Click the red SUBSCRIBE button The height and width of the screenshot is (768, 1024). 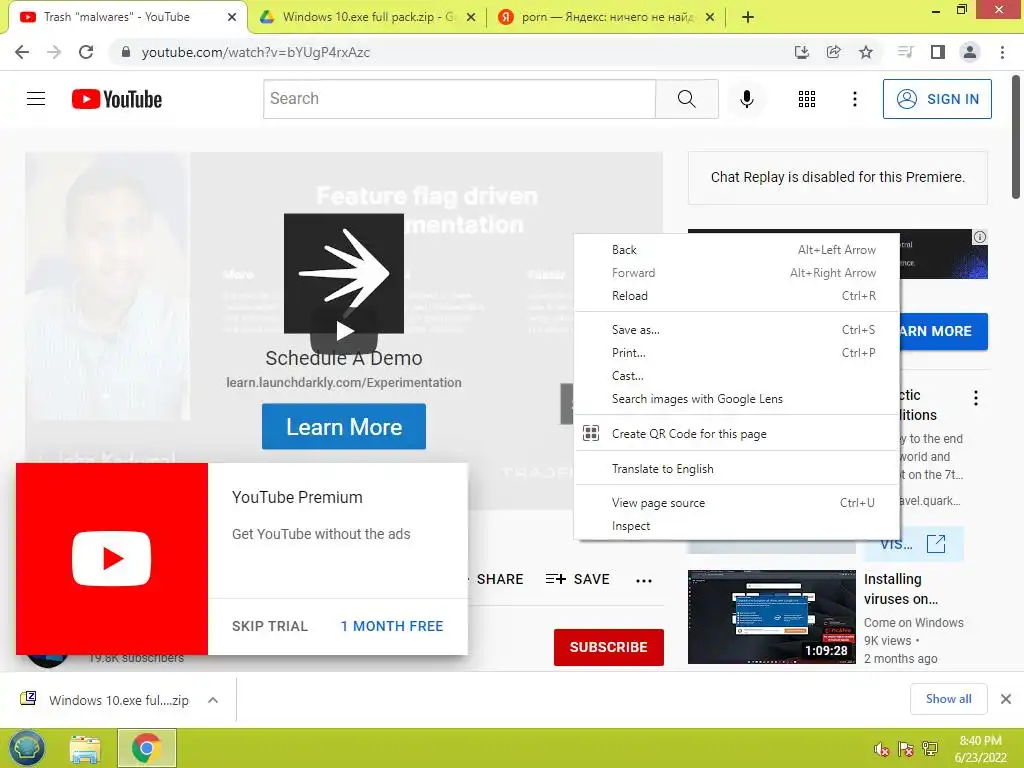[x=609, y=647]
